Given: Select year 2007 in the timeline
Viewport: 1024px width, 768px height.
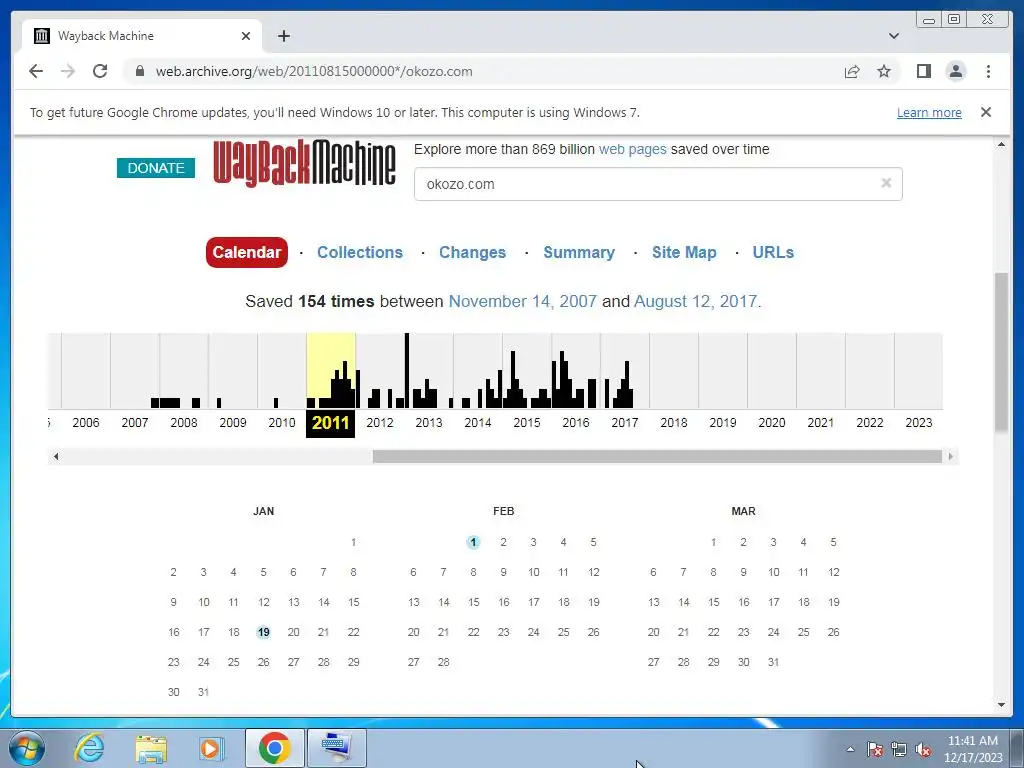Looking at the screenshot, I should [x=135, y=423].
